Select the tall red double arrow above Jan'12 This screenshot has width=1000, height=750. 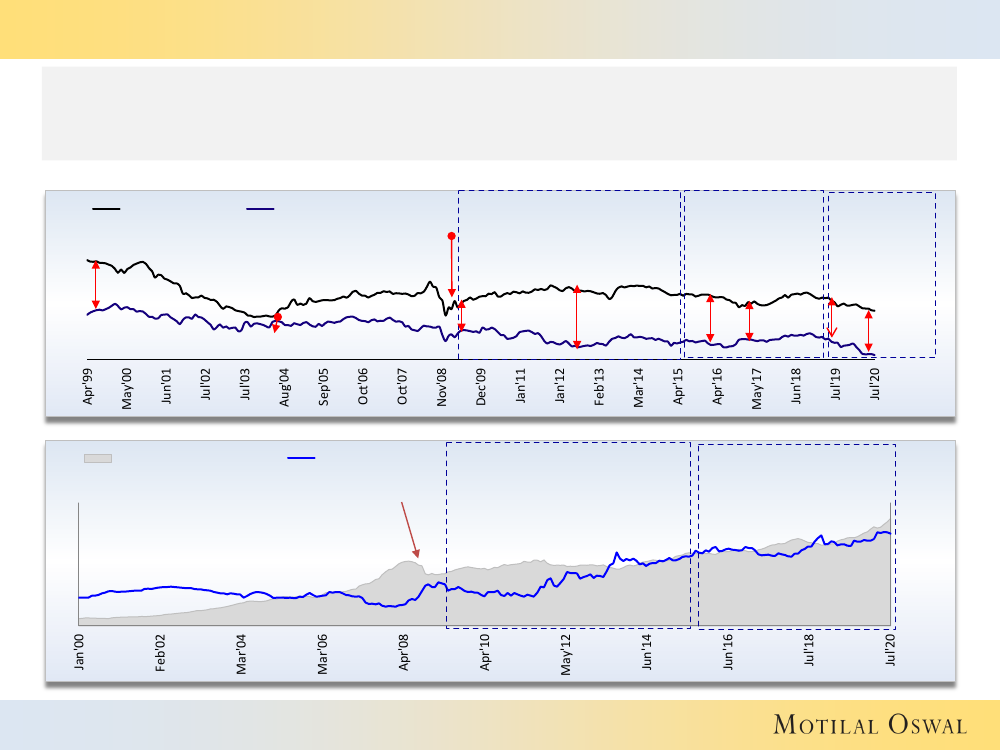click(x=577, y=317)
